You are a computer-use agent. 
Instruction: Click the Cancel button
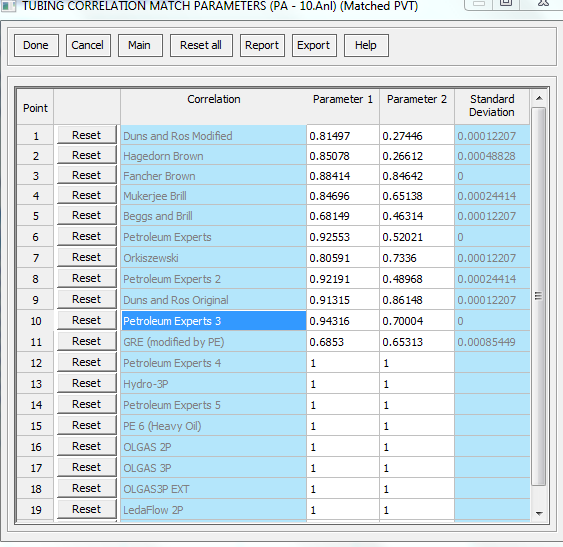[88, 46]
